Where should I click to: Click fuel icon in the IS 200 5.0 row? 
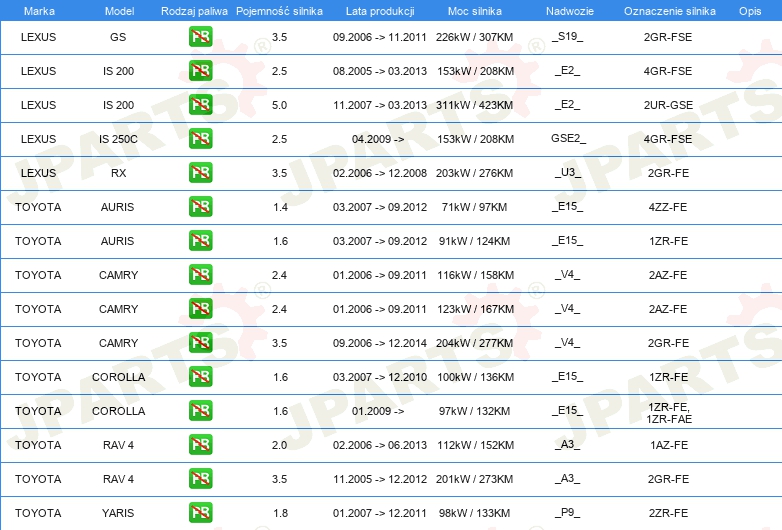pos(200,105)
